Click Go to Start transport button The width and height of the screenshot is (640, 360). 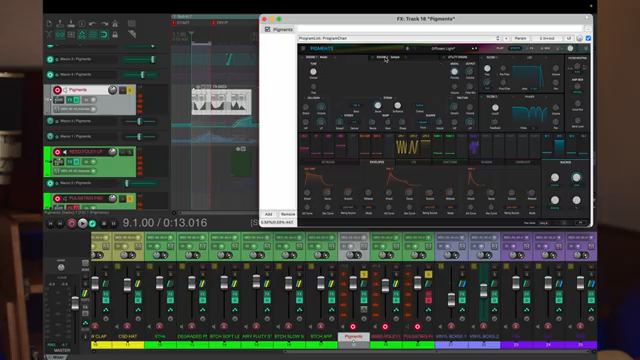pyautogui.click(x=51, y=223)
